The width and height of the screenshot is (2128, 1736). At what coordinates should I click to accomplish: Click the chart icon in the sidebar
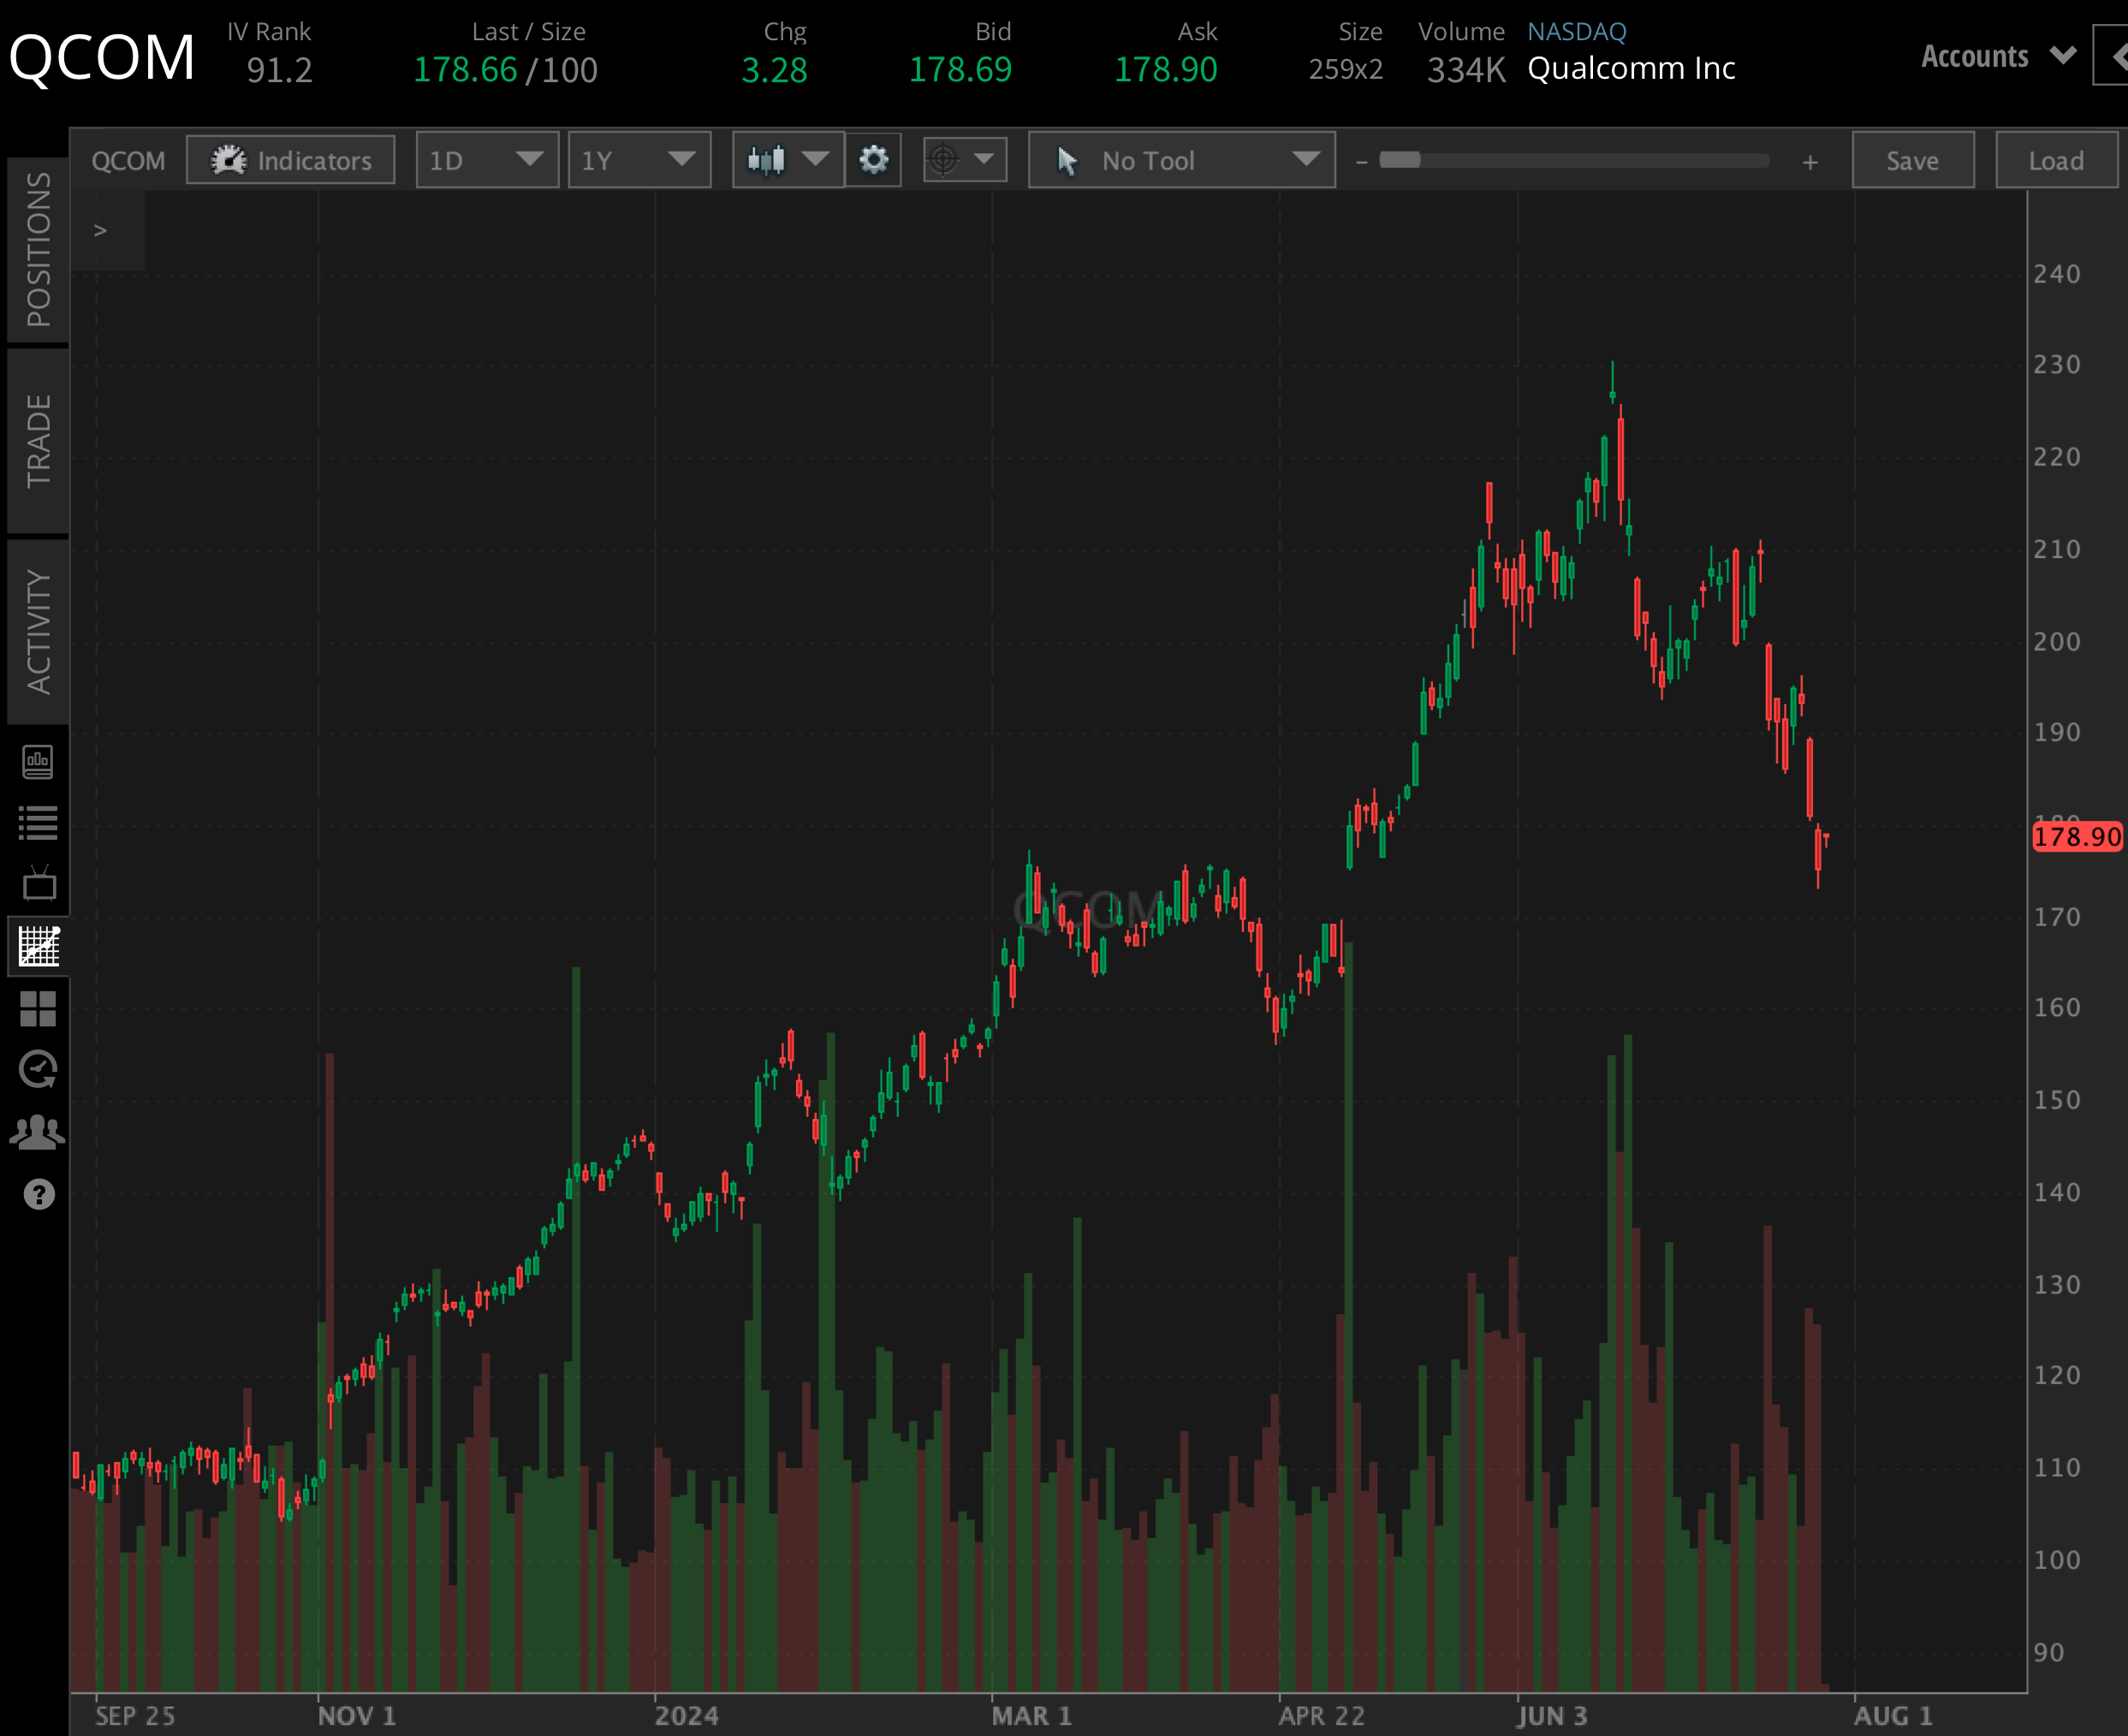pyautogui.click(x=38, y=946)
